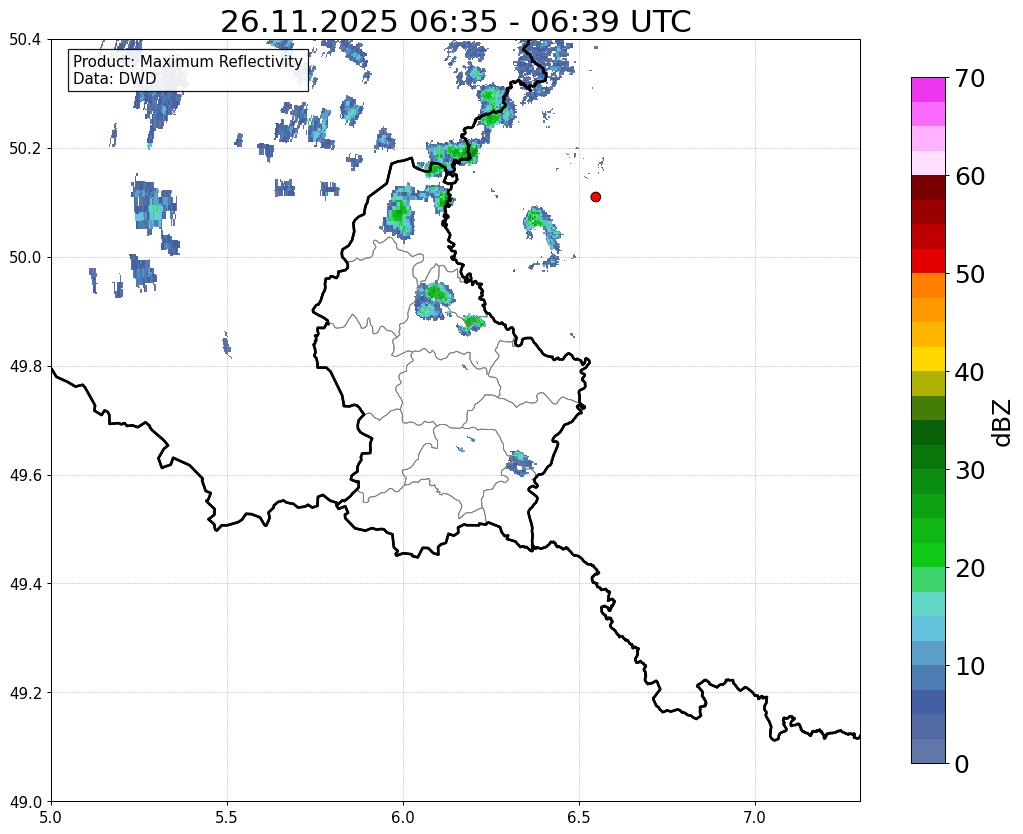Click the red station marker dot
1023x834 pixels.
click(x=595, y=196)
